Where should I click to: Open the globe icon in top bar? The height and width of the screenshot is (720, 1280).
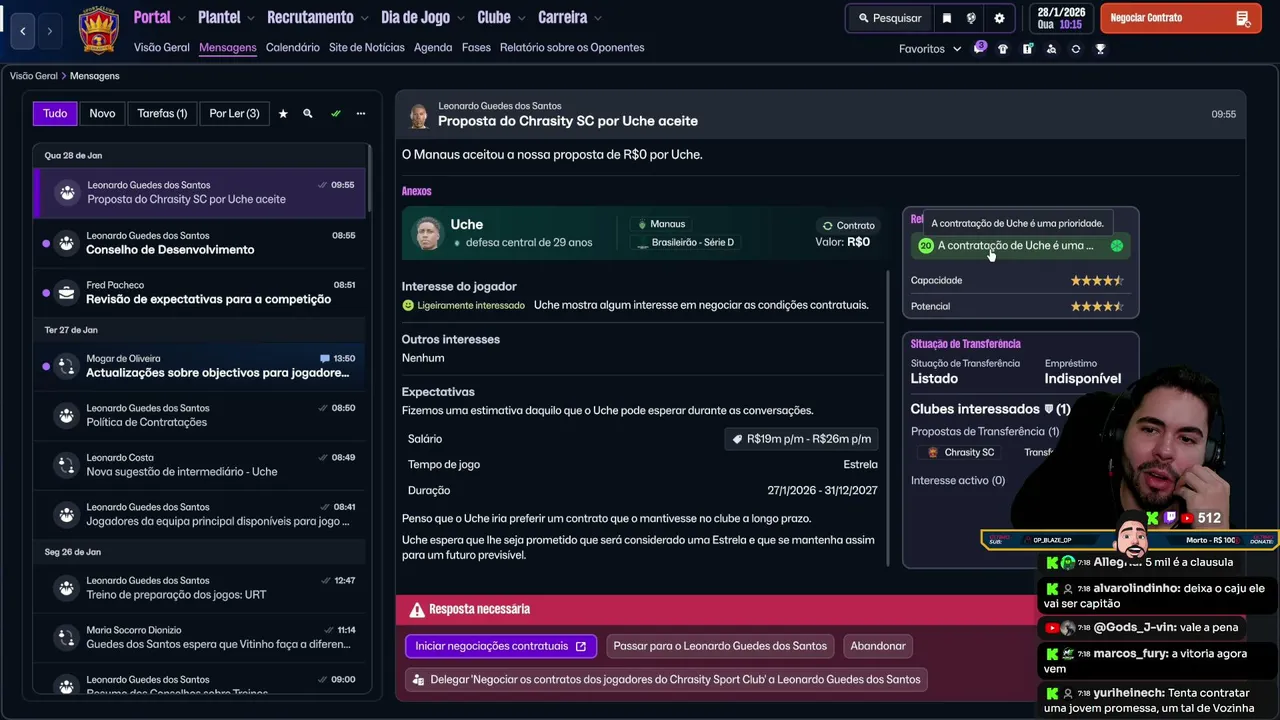click(971, 18)
